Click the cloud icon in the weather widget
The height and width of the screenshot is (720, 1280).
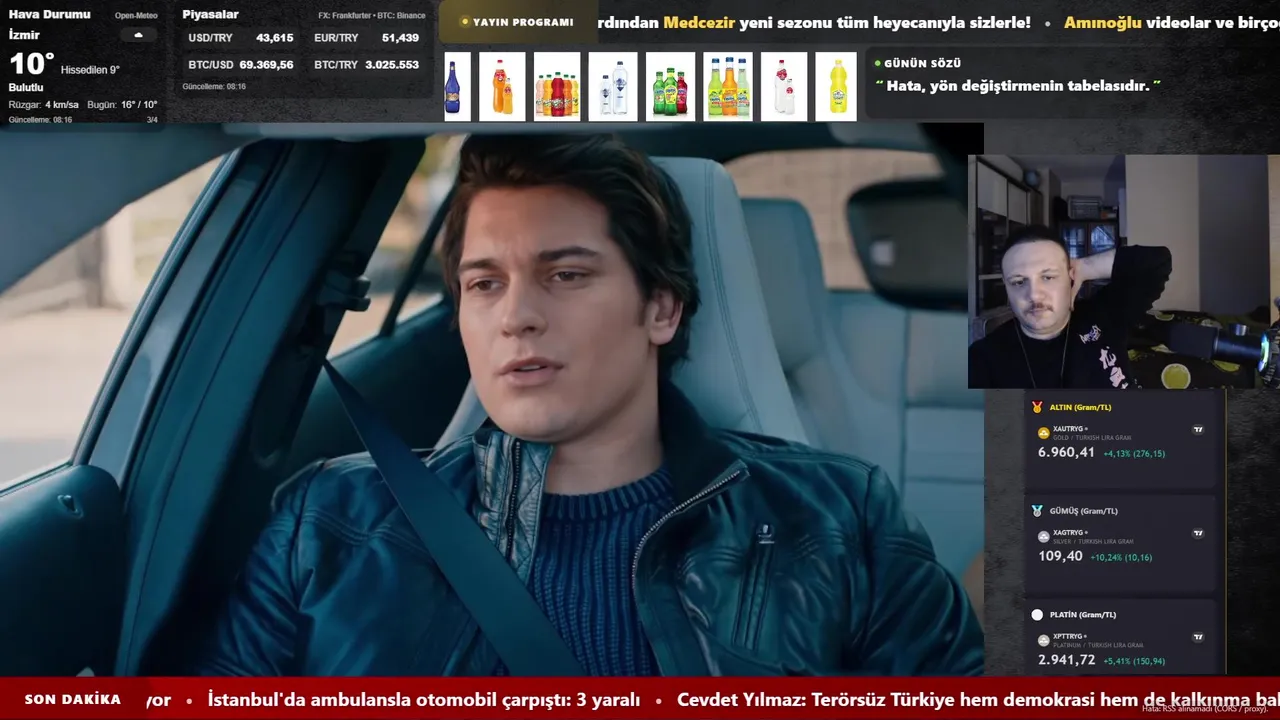click(x=138, y=35)
